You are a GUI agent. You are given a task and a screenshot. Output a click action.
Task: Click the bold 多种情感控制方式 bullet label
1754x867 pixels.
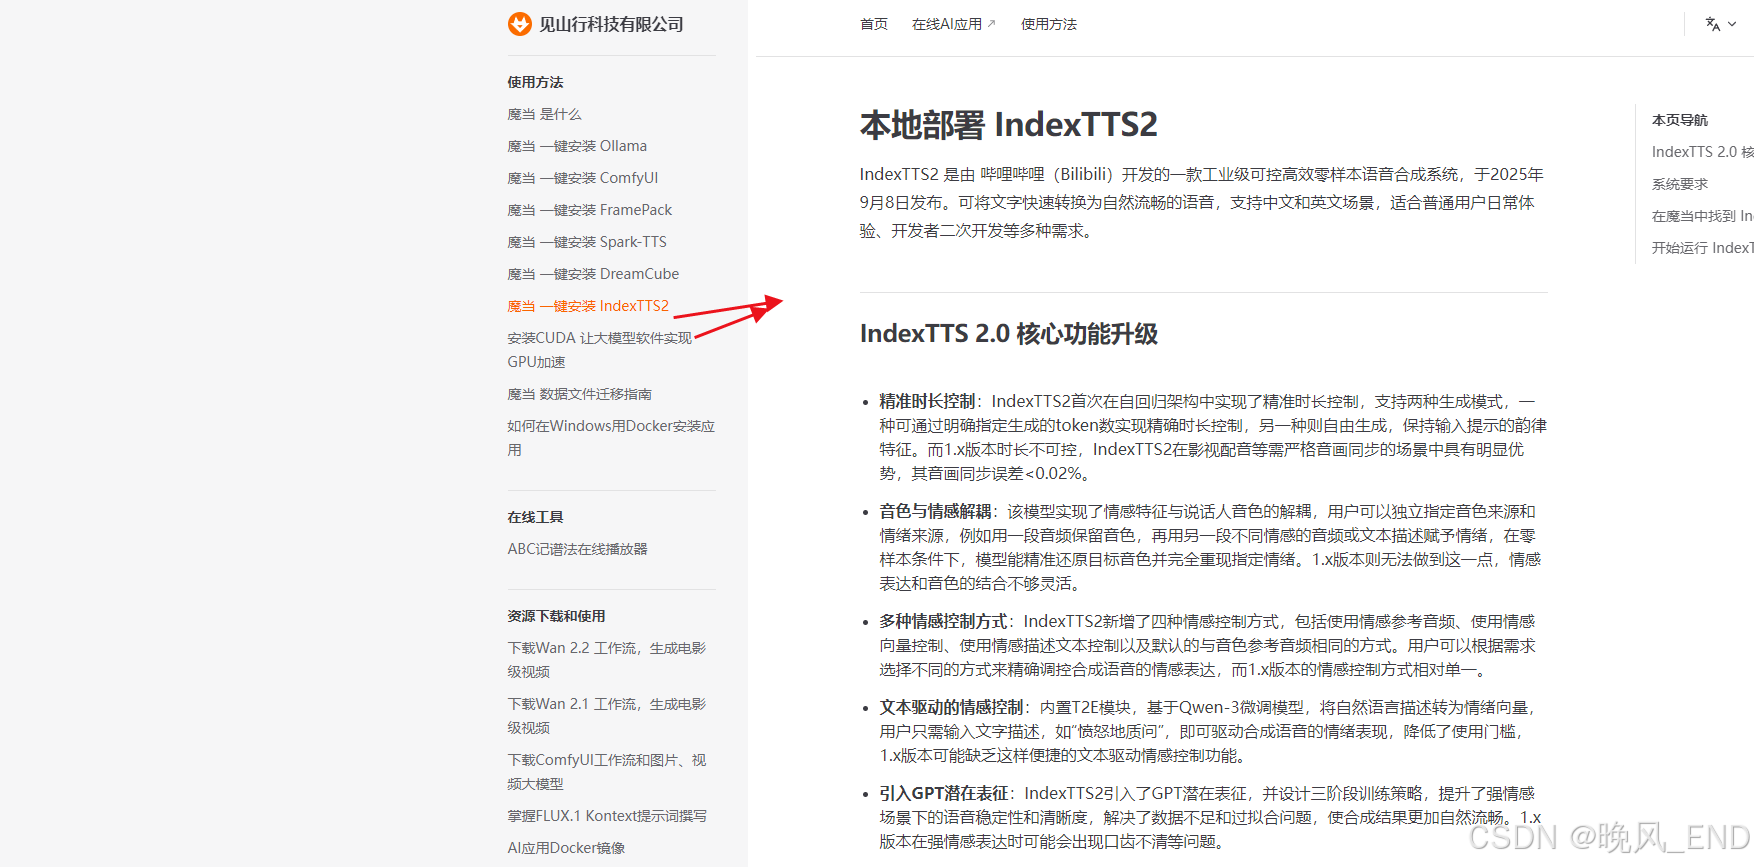943,621
